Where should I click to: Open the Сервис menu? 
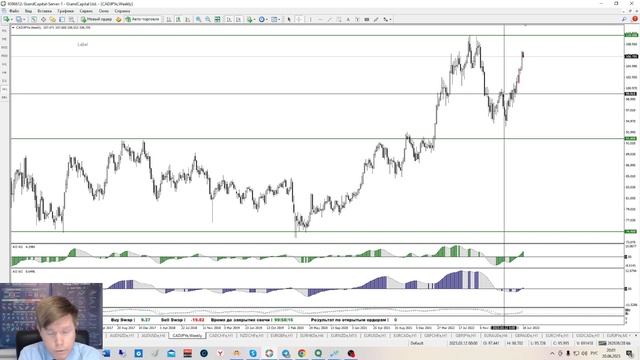[86, 11]
